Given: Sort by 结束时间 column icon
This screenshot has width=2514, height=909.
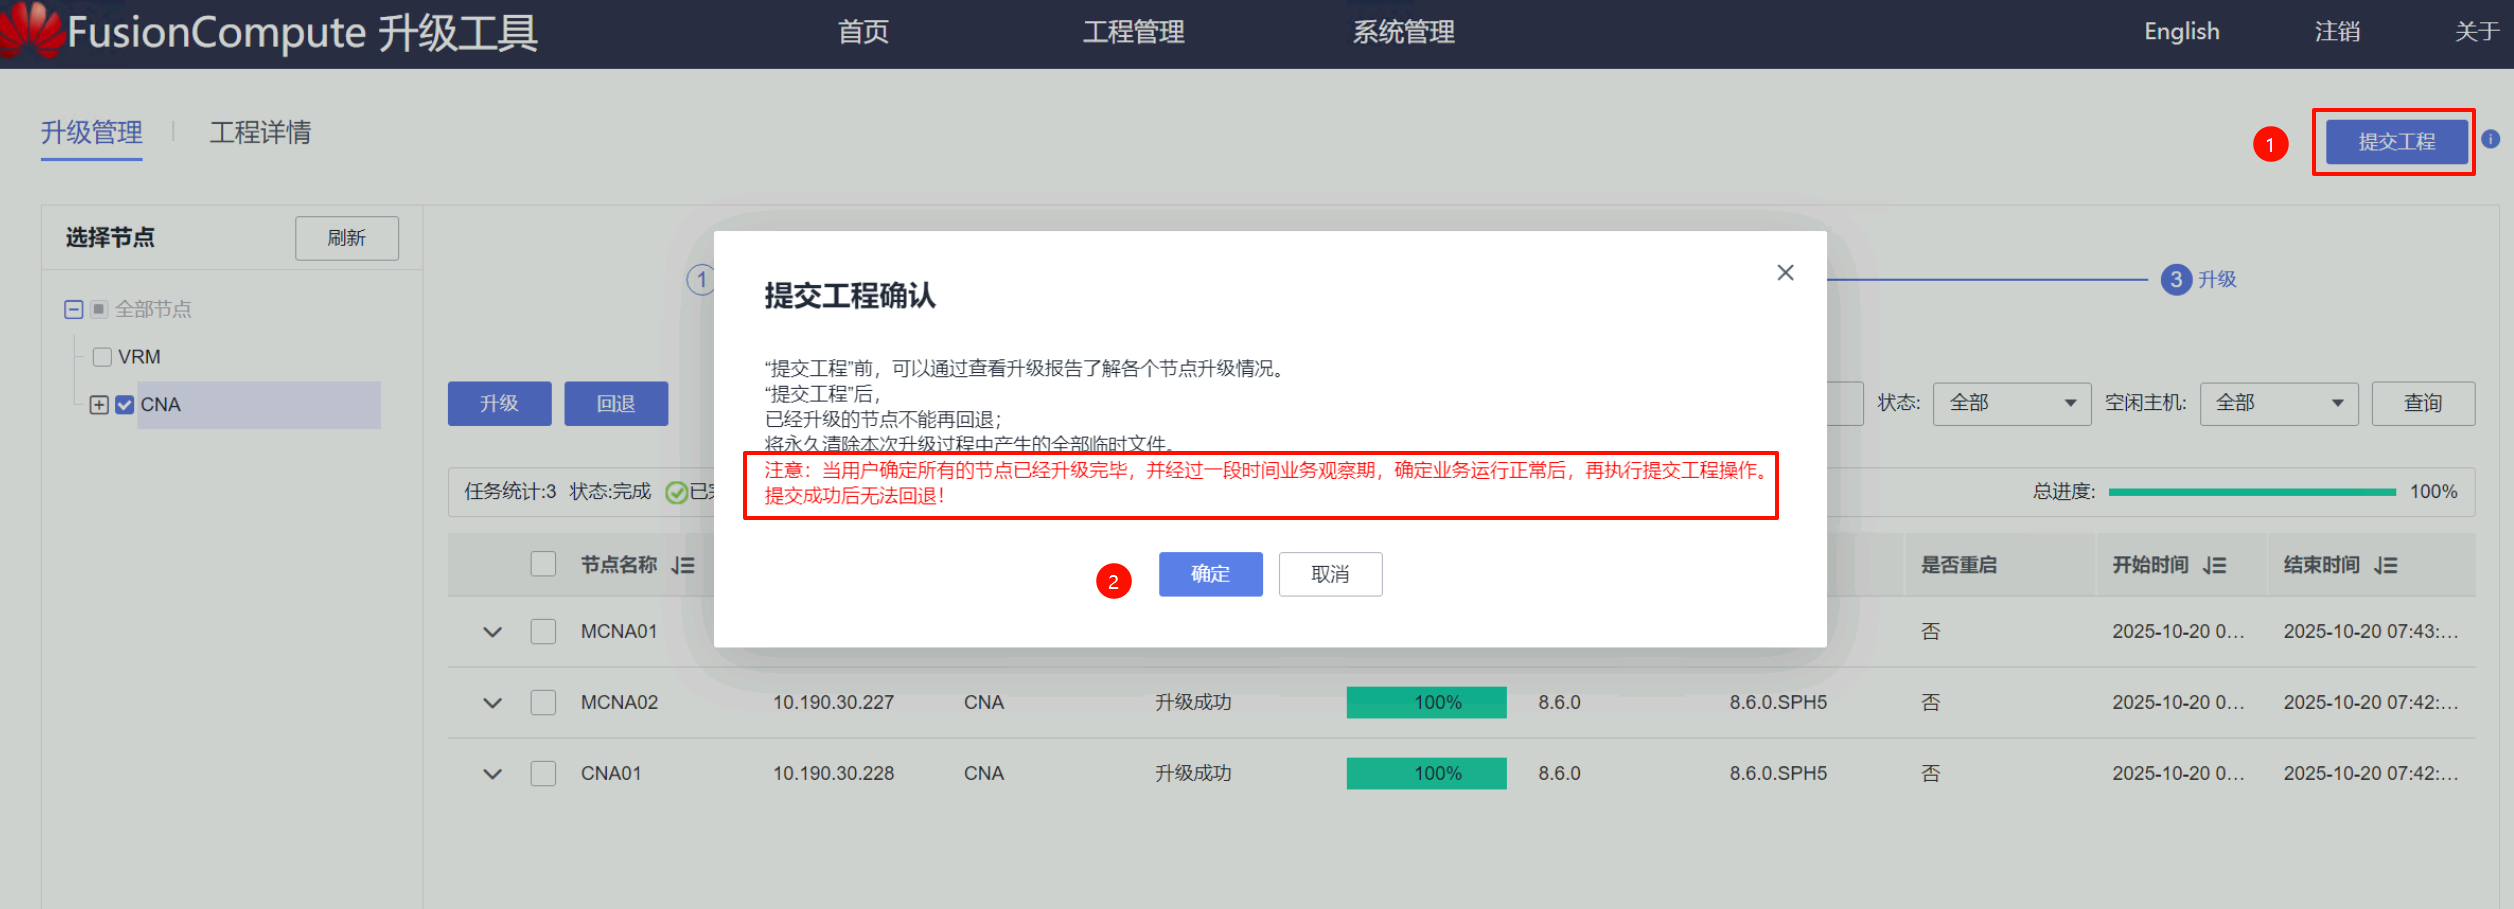Looking at the screenshot, I should point(2386,566).
